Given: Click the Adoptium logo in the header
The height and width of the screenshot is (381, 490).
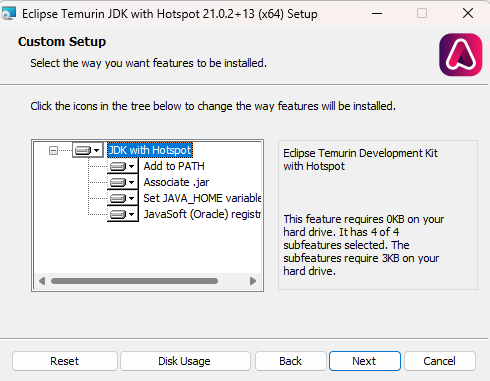Looking at the screenshot, I should [x=461, y=55].
